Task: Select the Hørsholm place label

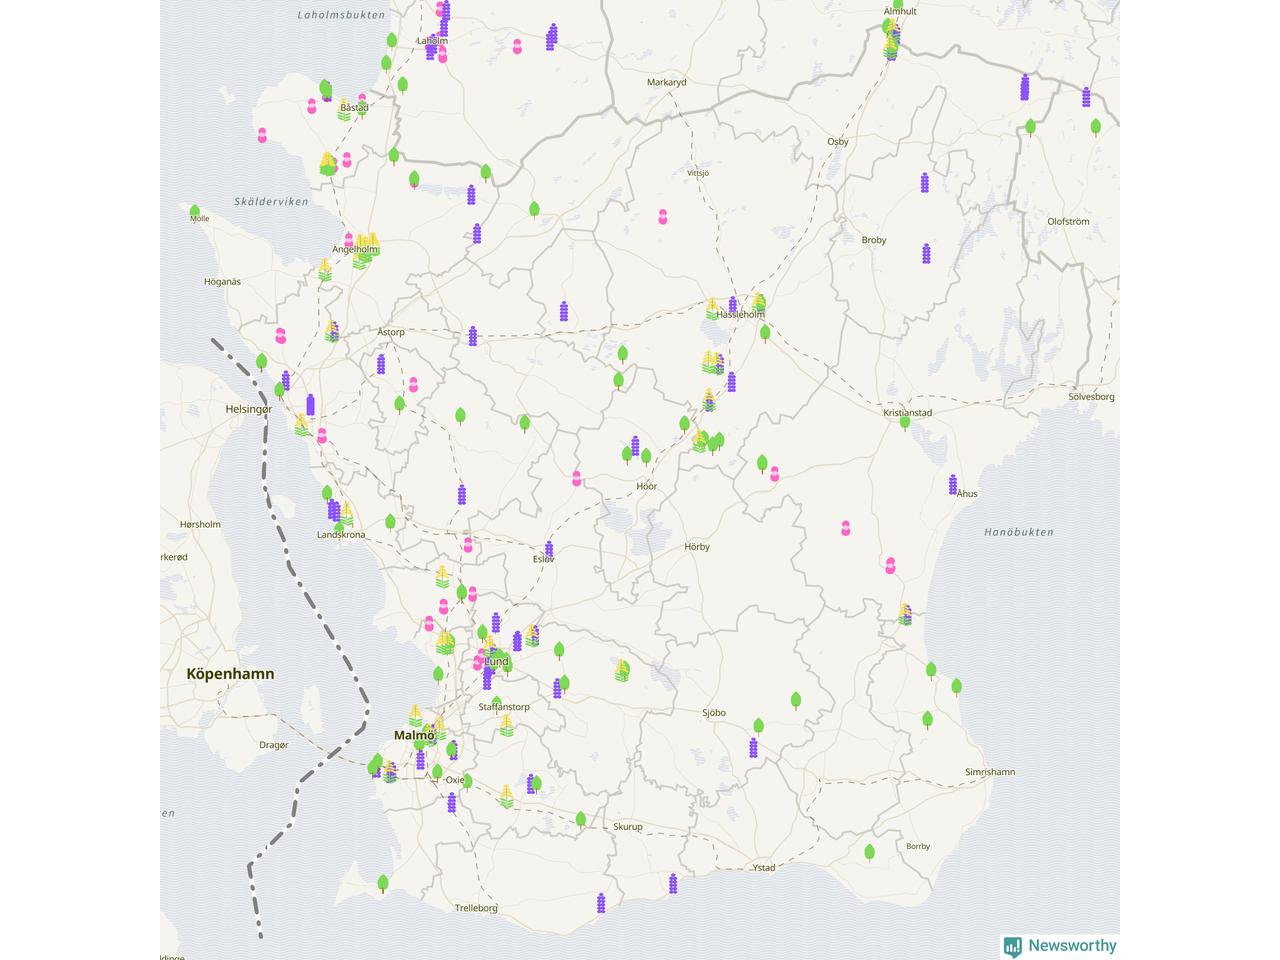Action: pos(200,524)
